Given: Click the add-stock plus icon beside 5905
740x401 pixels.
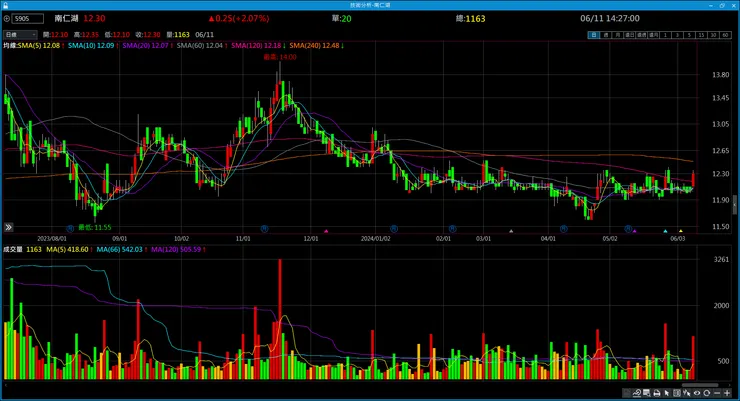Looking at the screenshot, I should [x=7, y=19].
